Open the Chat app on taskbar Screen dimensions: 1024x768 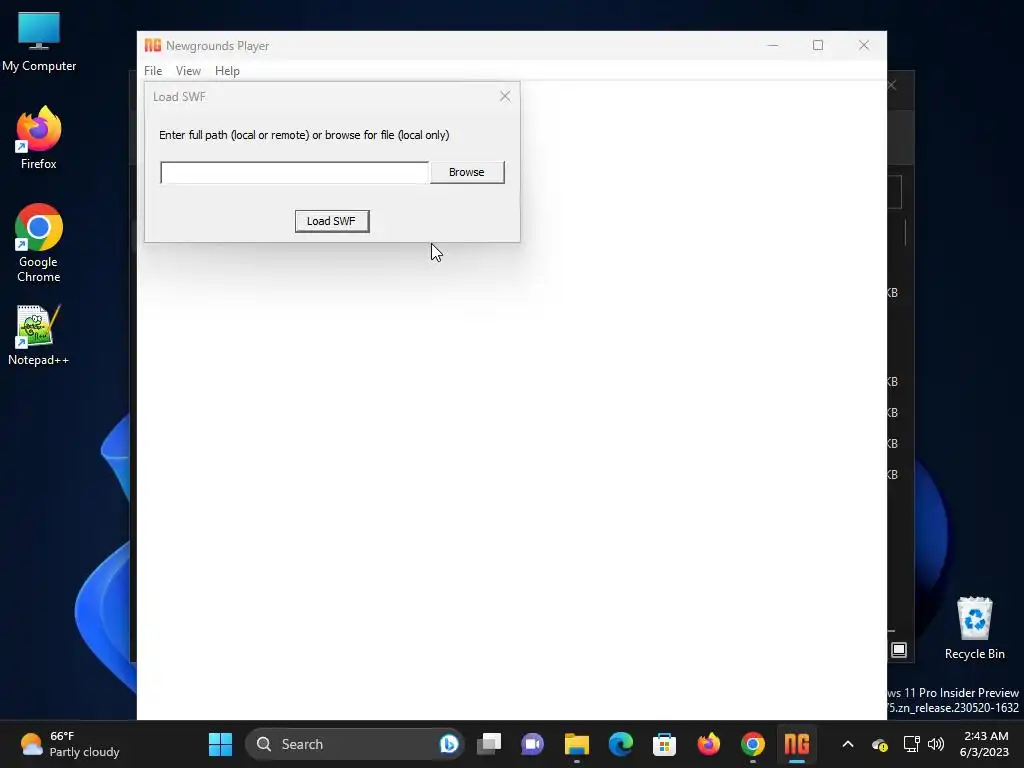[x=532, y=744]
